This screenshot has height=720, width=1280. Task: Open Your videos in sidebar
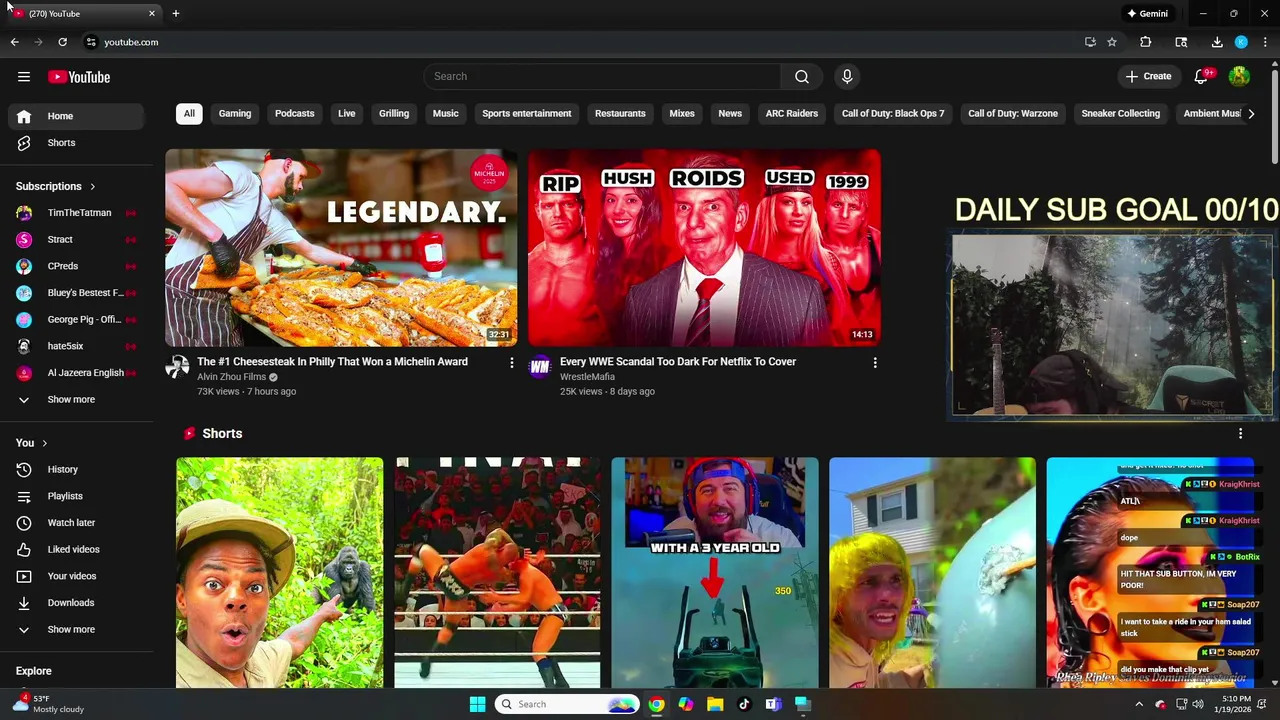tap(76, 576)
